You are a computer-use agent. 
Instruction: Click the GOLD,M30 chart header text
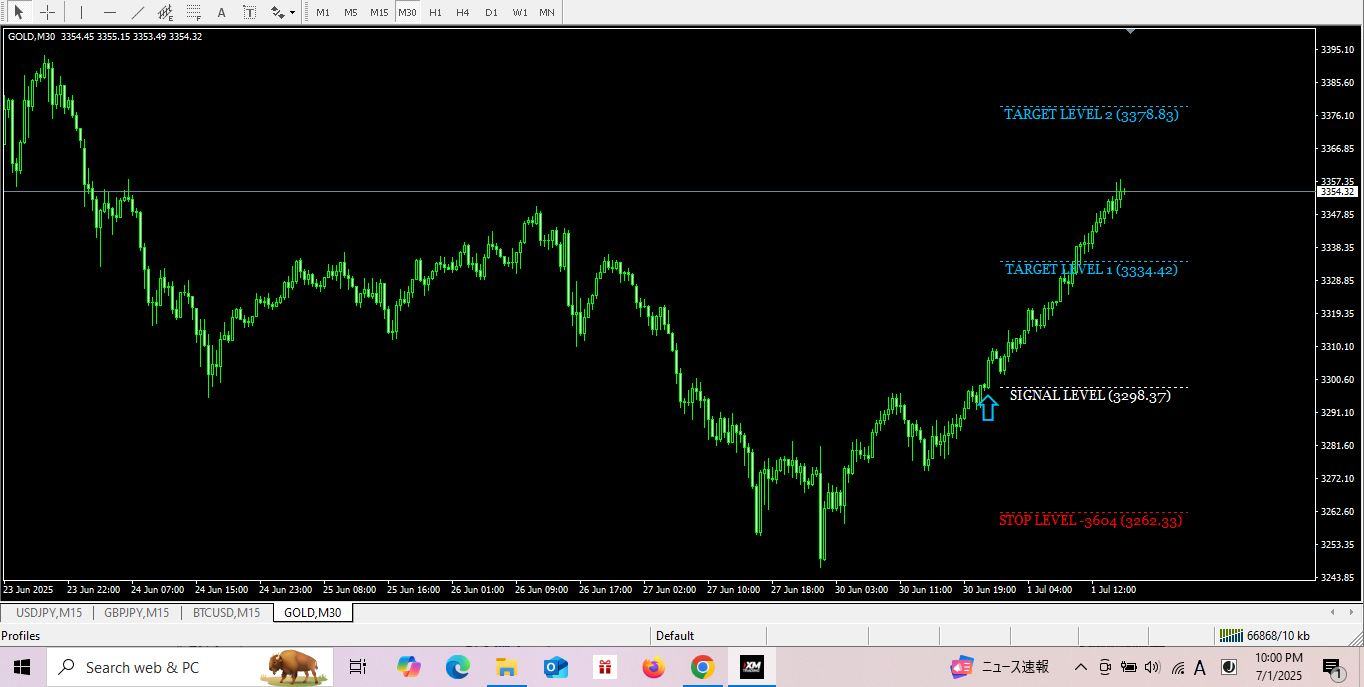tap(105, 37)
